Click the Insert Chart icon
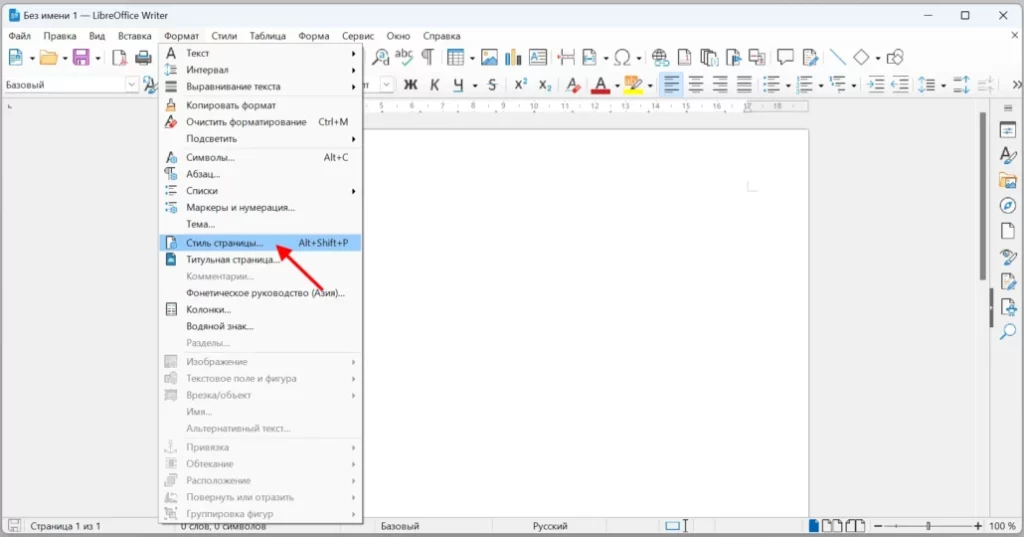This screenshot has height=537, width=1024. pos(513,57)
